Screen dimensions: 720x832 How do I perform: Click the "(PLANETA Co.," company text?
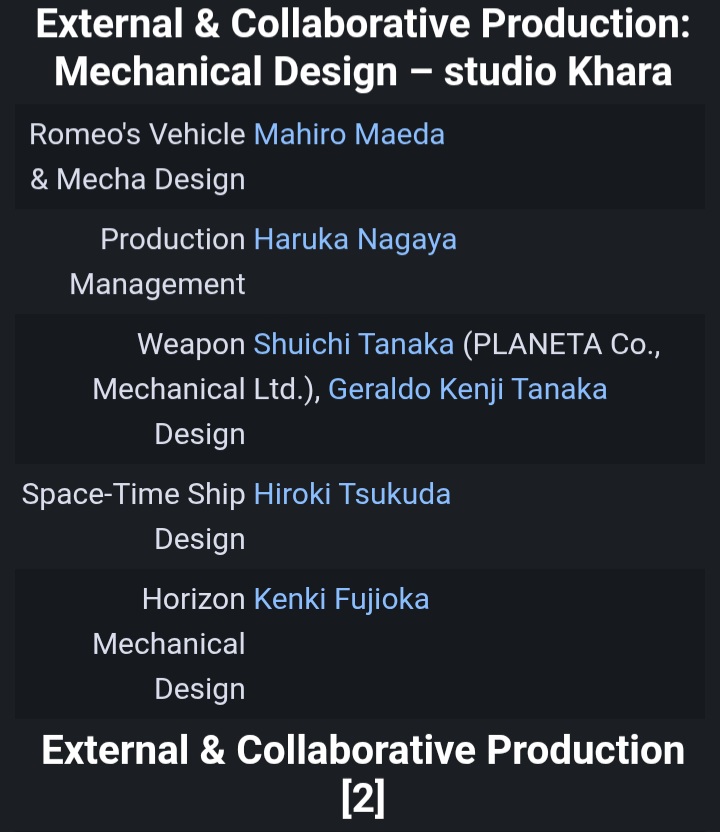[561, 344]
